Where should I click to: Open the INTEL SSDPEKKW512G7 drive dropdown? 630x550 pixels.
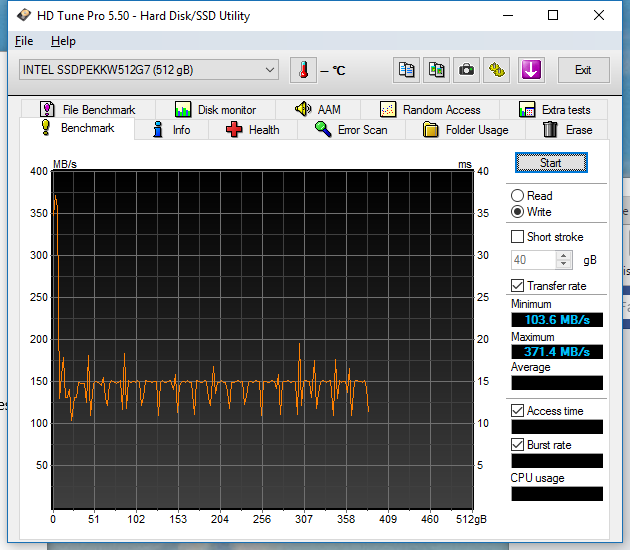point(148,70)
